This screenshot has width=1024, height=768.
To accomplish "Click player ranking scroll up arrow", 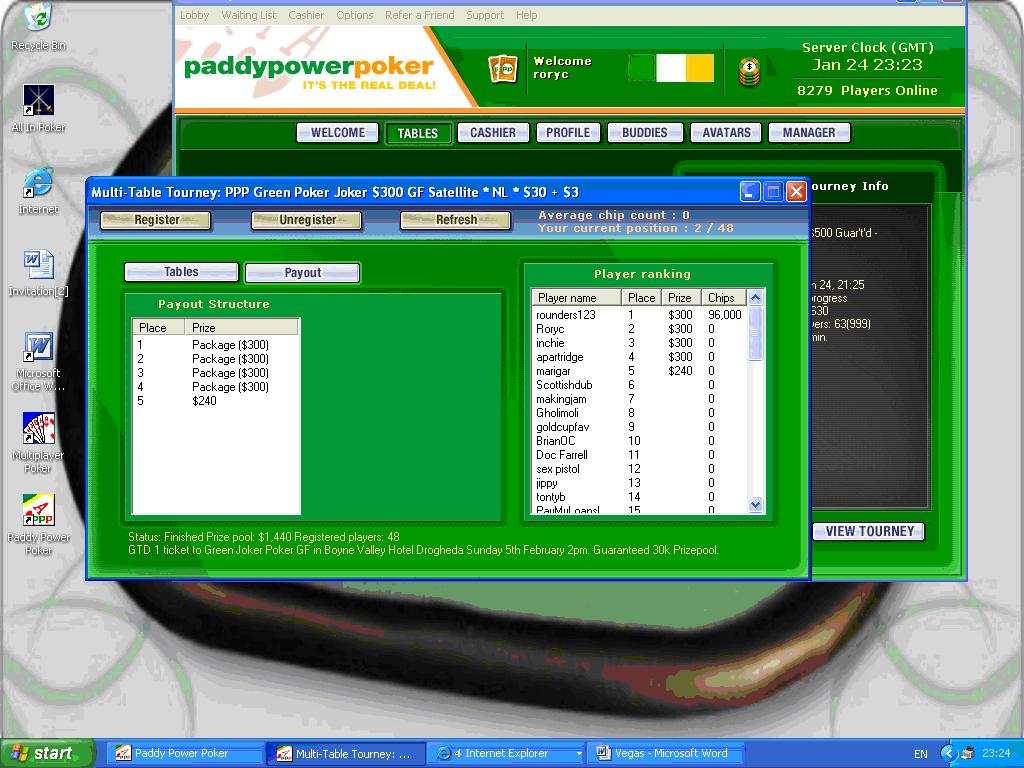I will 756,298.
